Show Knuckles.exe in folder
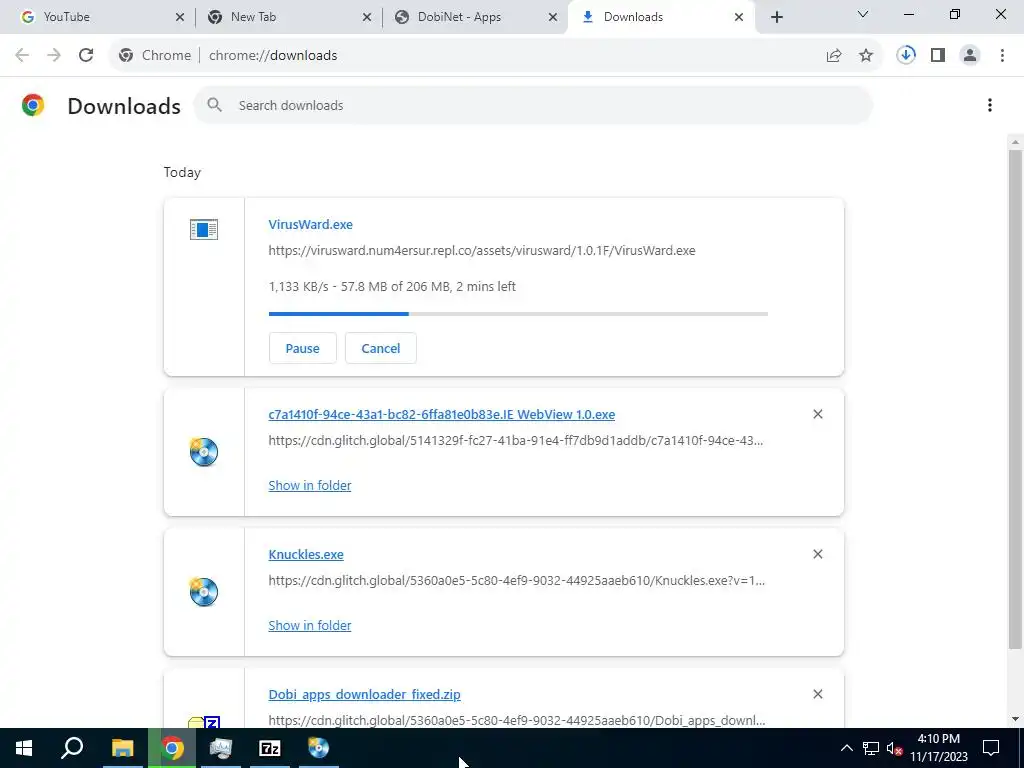1024x768 pixels. [x=310, y=625]
